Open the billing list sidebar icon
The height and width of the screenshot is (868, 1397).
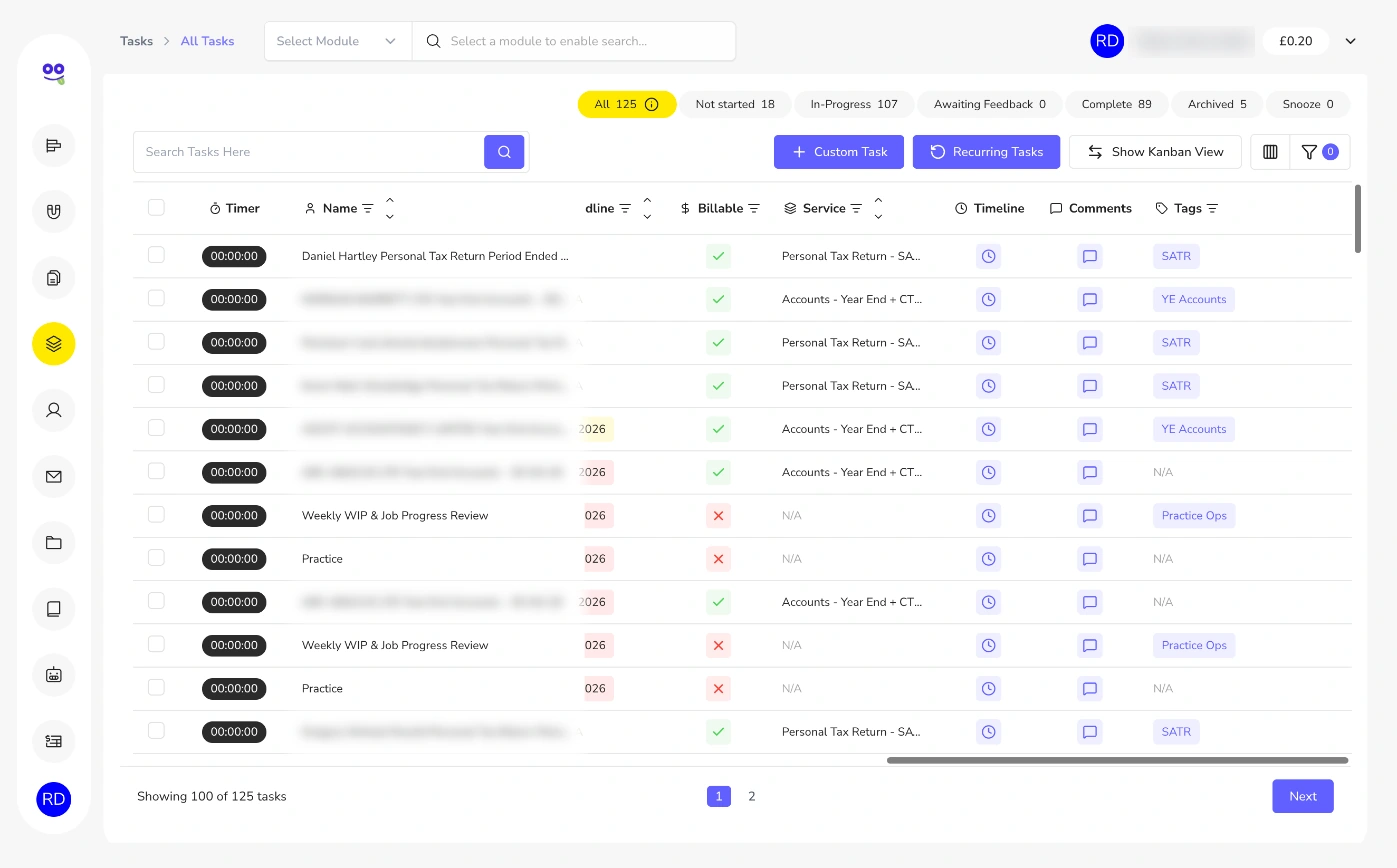[x=54, y=741]
